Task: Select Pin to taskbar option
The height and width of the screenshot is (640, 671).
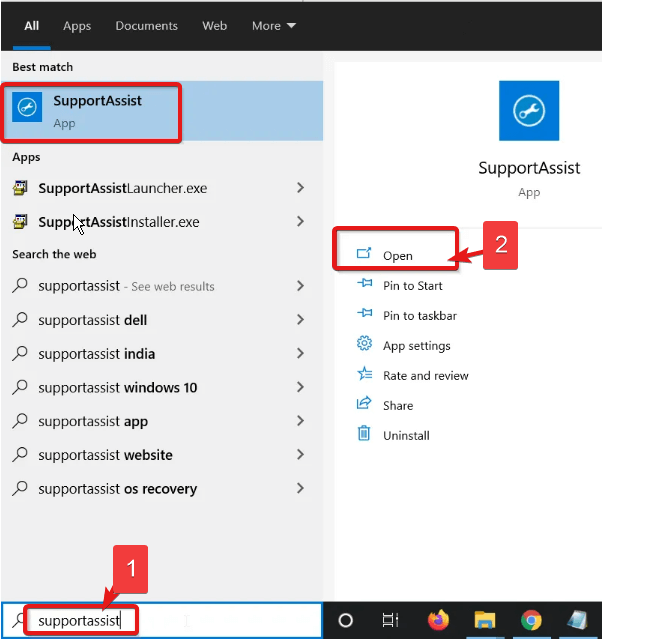Action: pos(419,316)
